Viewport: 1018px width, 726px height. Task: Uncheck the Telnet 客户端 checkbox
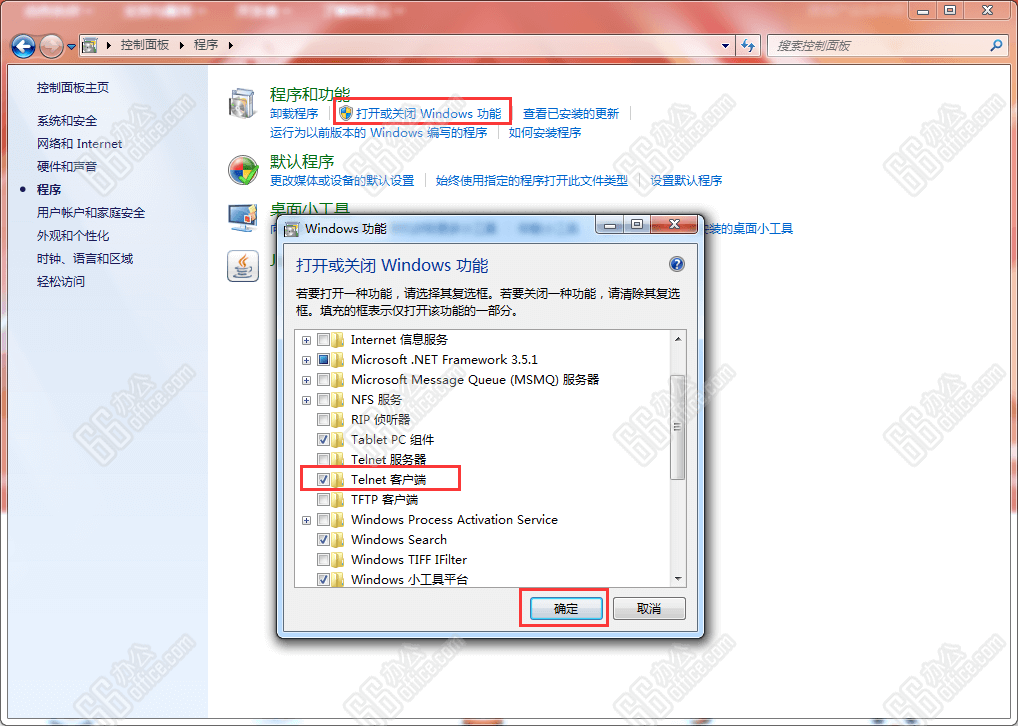click(x=323, y=480)
